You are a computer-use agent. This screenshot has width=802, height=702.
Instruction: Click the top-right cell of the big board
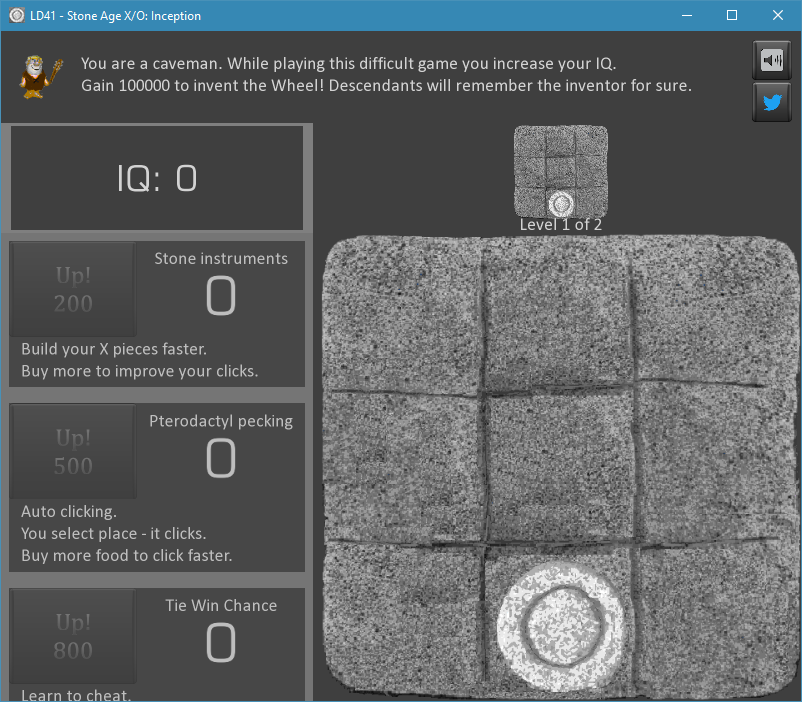click(x=714, y=310)
